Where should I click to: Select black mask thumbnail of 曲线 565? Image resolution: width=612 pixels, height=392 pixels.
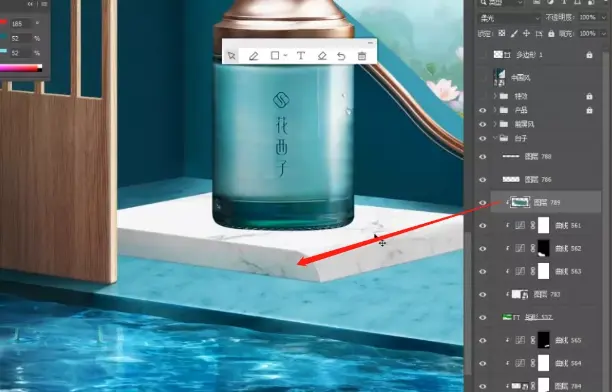(544, 340)
